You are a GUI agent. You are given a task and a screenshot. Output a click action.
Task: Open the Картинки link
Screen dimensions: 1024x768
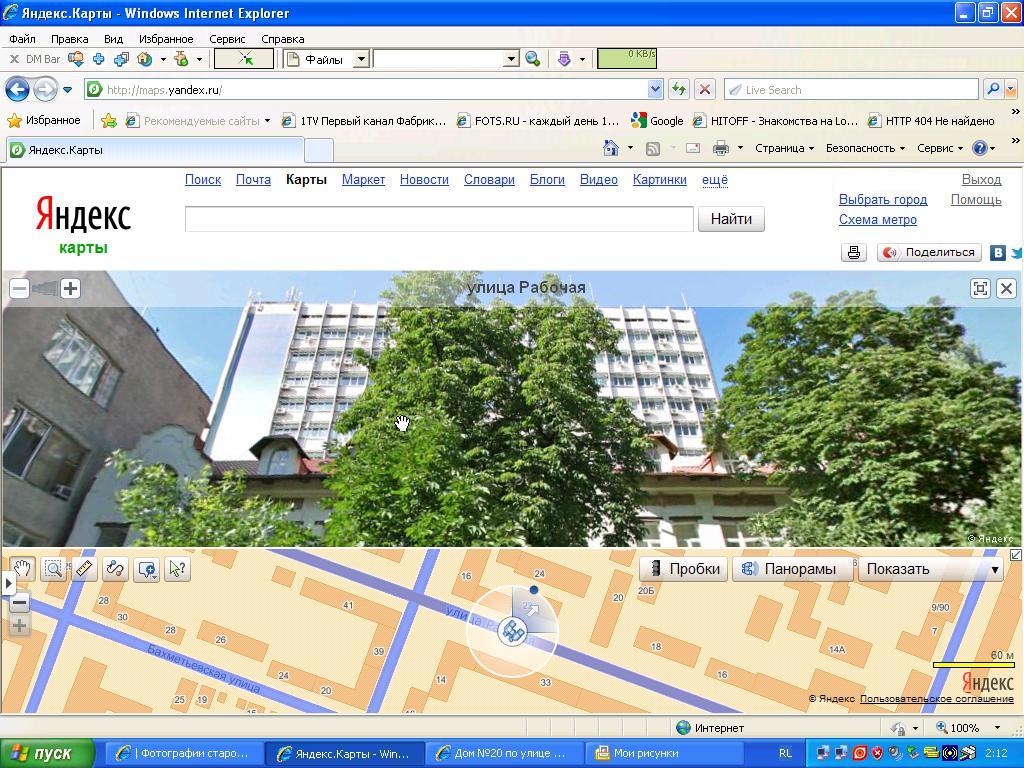(x=660, y=180)
